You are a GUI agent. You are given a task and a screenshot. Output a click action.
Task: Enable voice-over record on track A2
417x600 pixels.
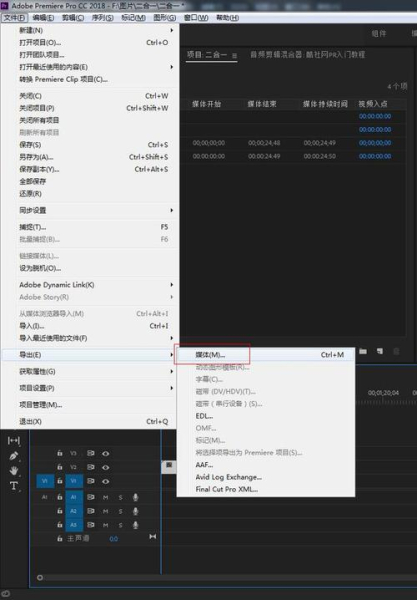135,511
